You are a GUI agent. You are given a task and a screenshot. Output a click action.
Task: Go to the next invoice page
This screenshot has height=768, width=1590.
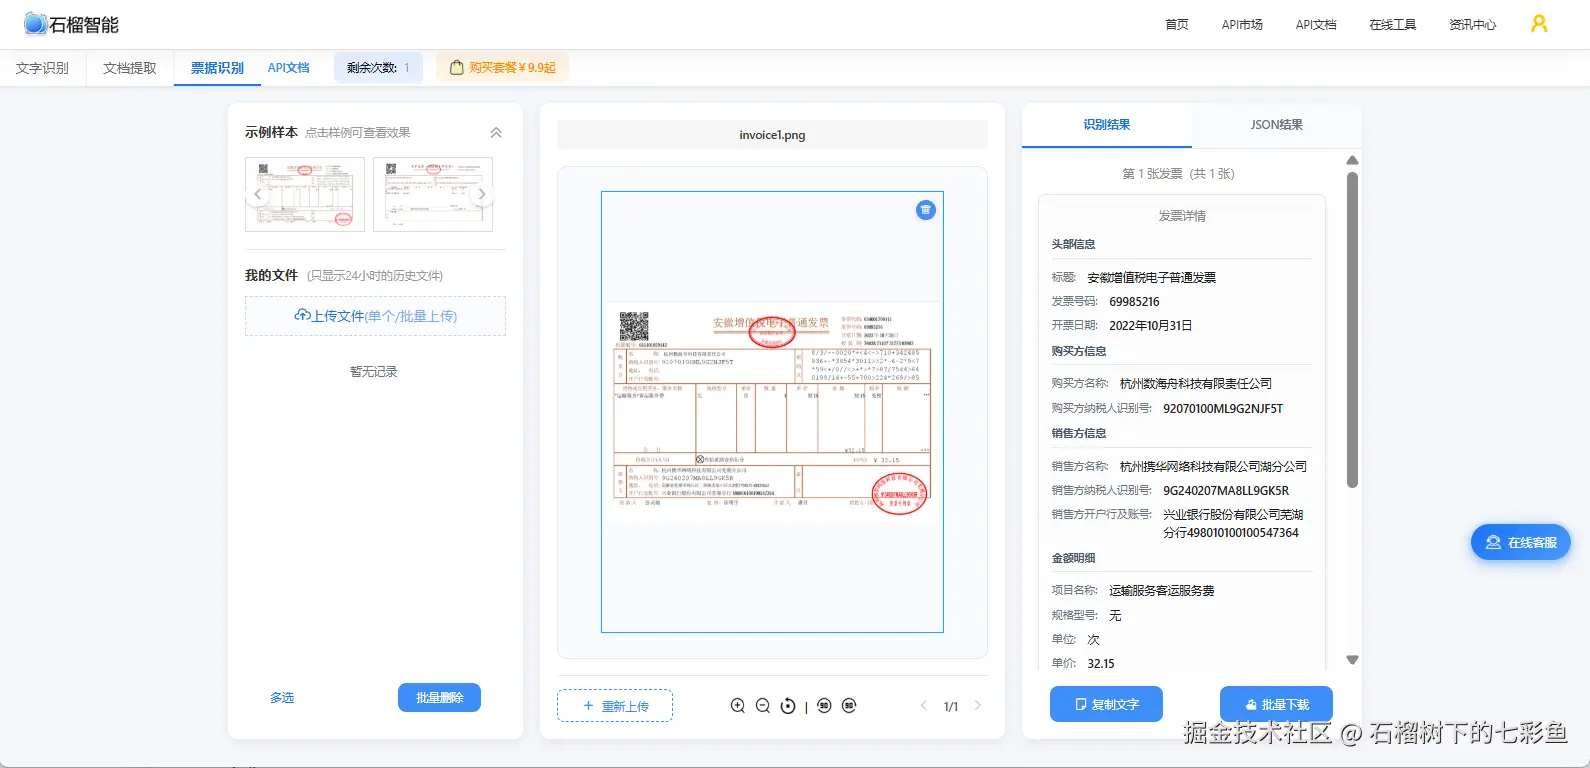(x=978, y=706)
